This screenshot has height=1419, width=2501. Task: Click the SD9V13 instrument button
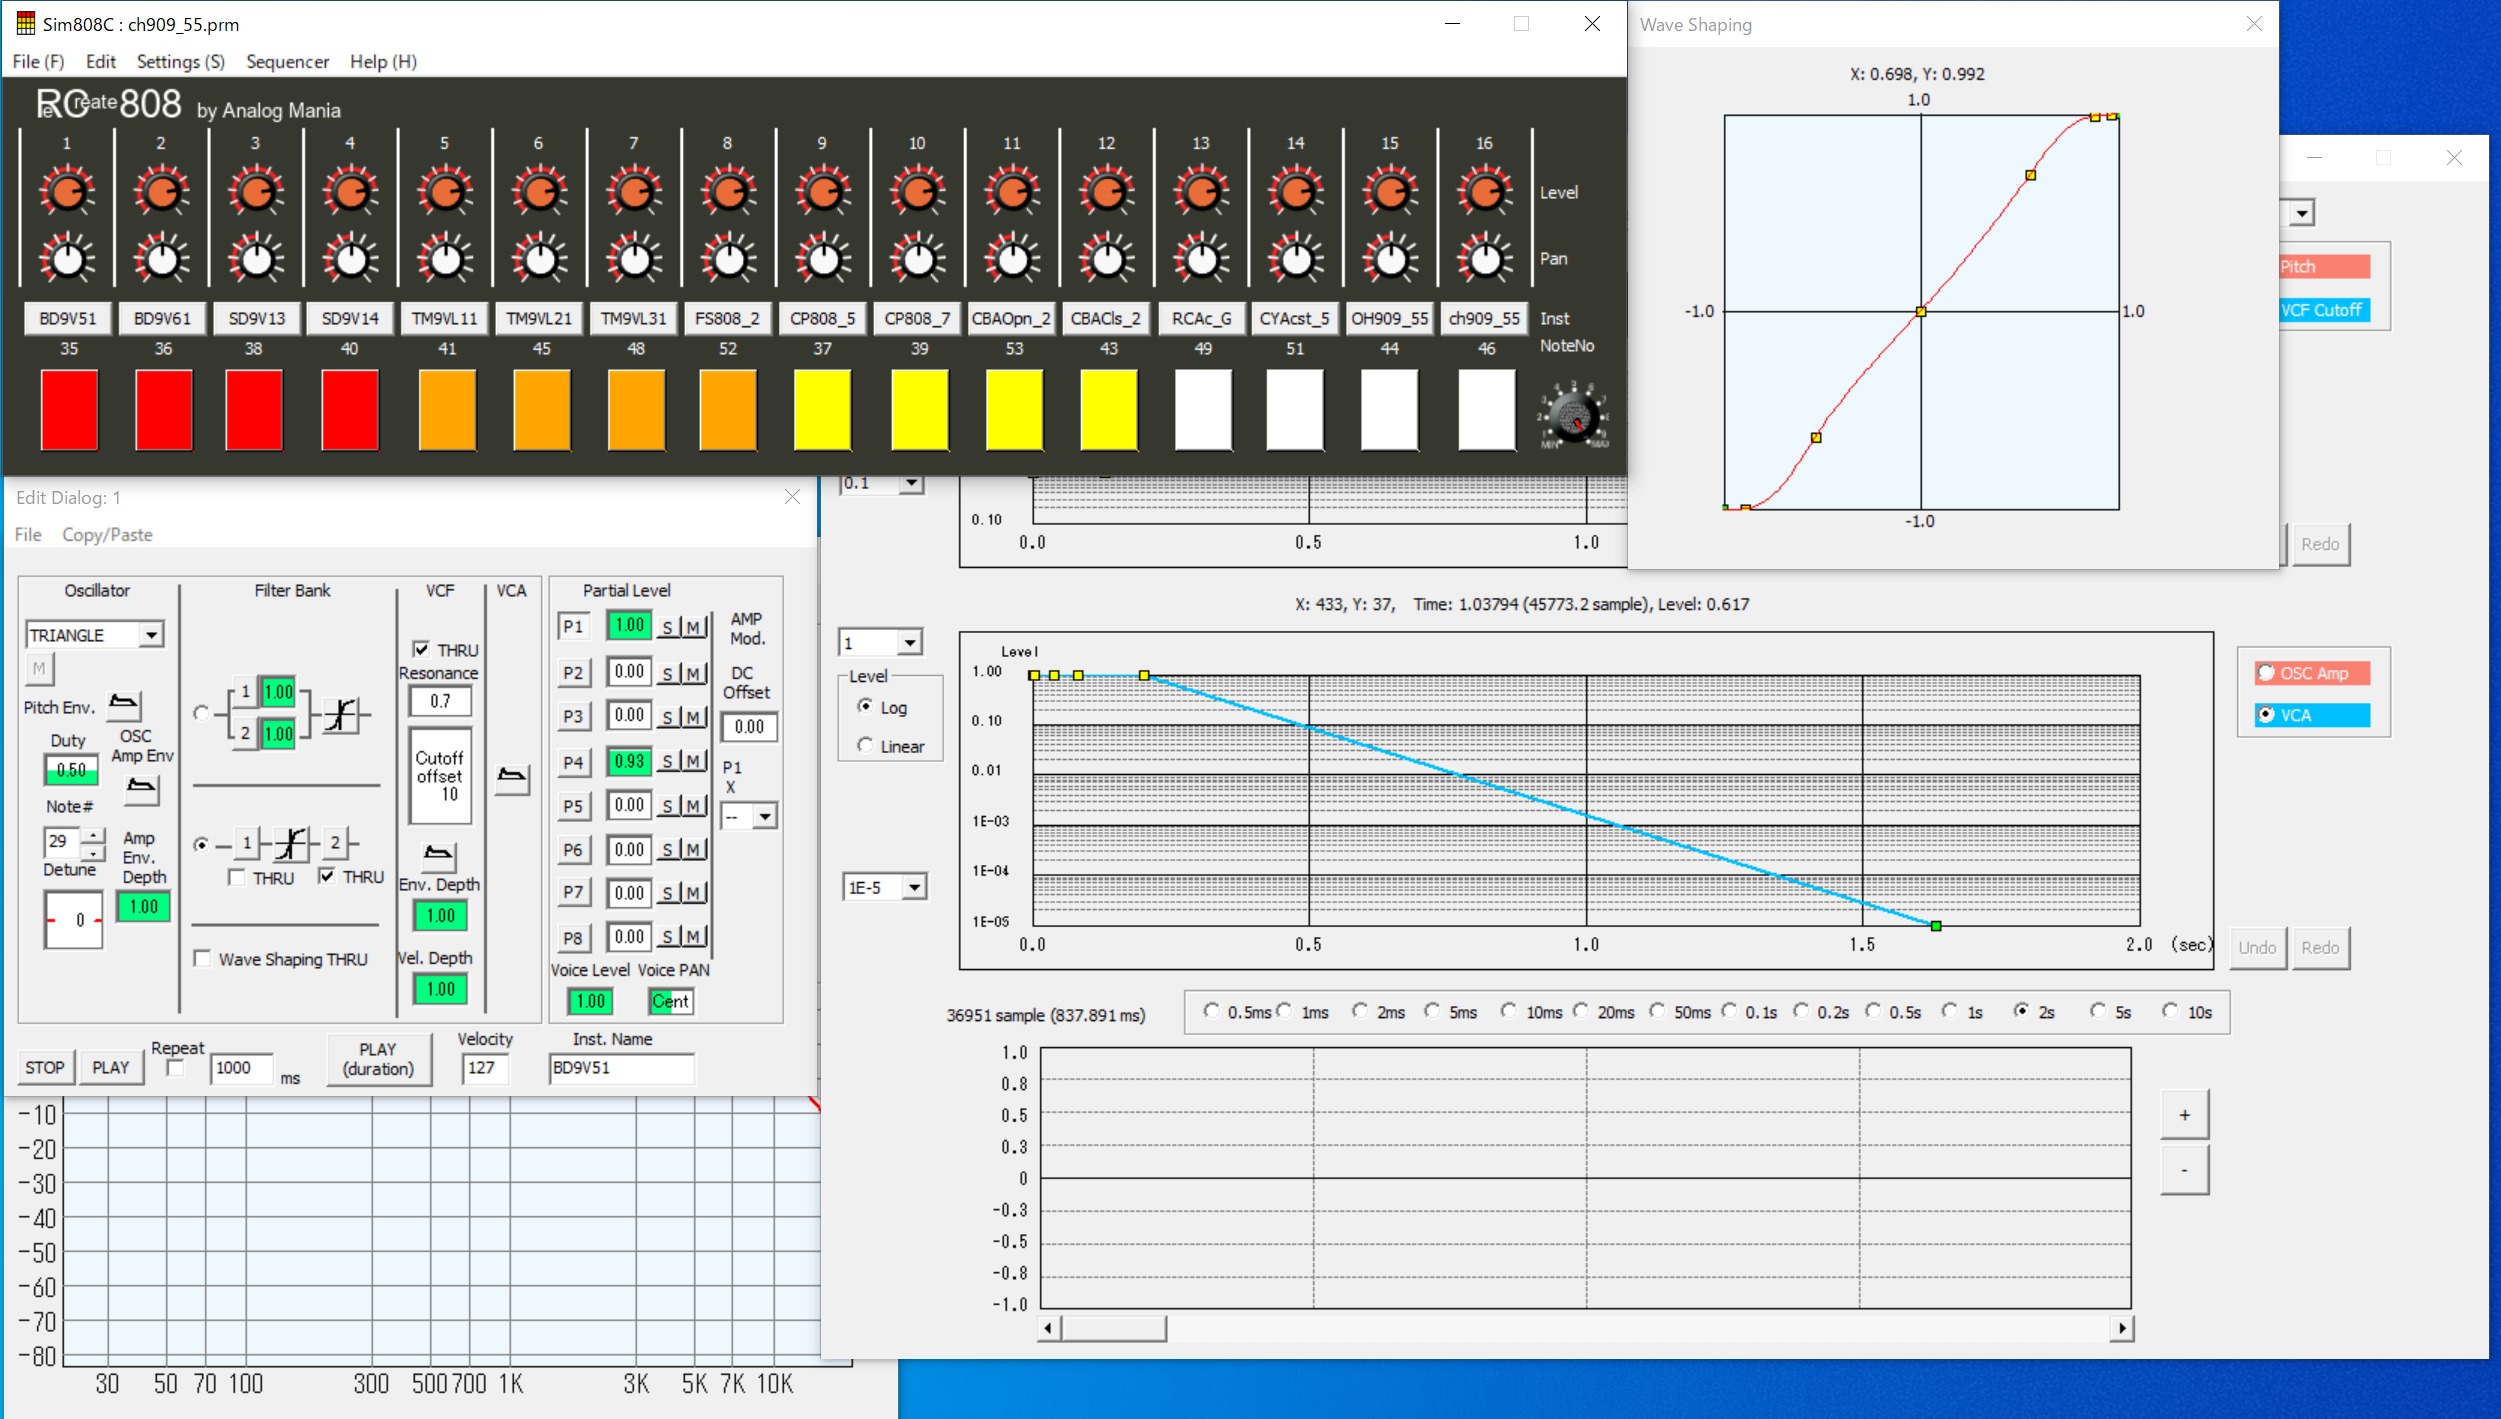pyautogui.click(x=257, y=318)
